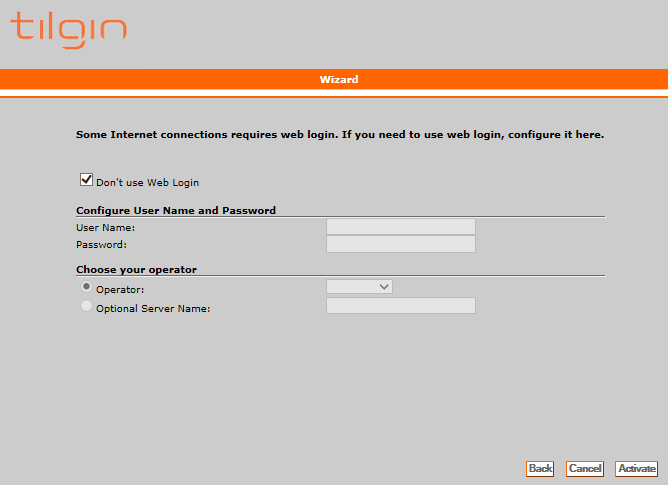Click the Activate button
The width and height of the screenshot is (668, 485).
click(636, 469)
